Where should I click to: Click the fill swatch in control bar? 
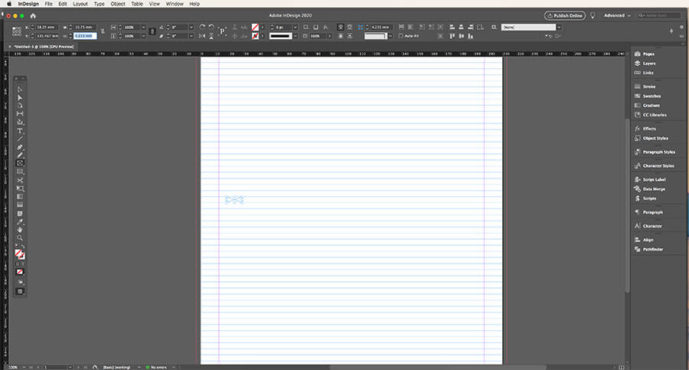click(255, 27)
